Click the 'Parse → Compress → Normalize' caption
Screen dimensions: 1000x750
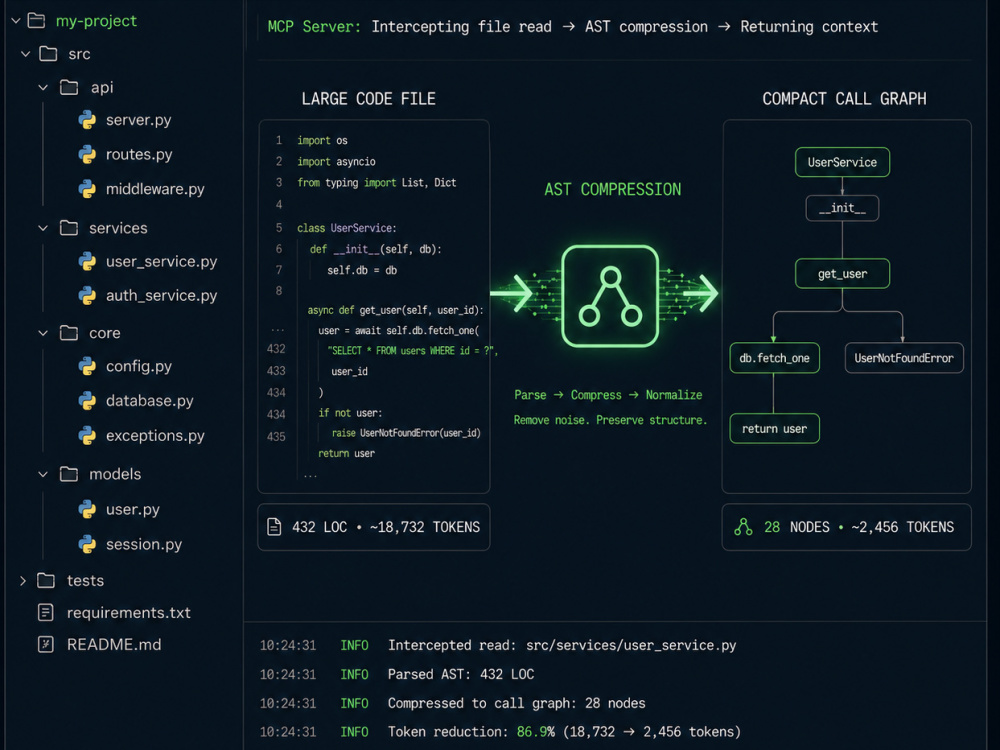[x=608, y=395]
